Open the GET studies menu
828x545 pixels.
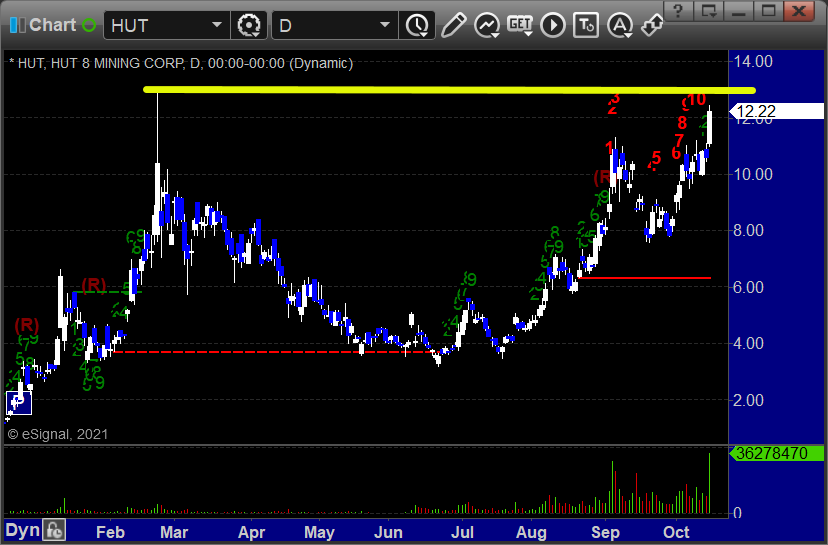pyautogui.click(x=520, y=25)
